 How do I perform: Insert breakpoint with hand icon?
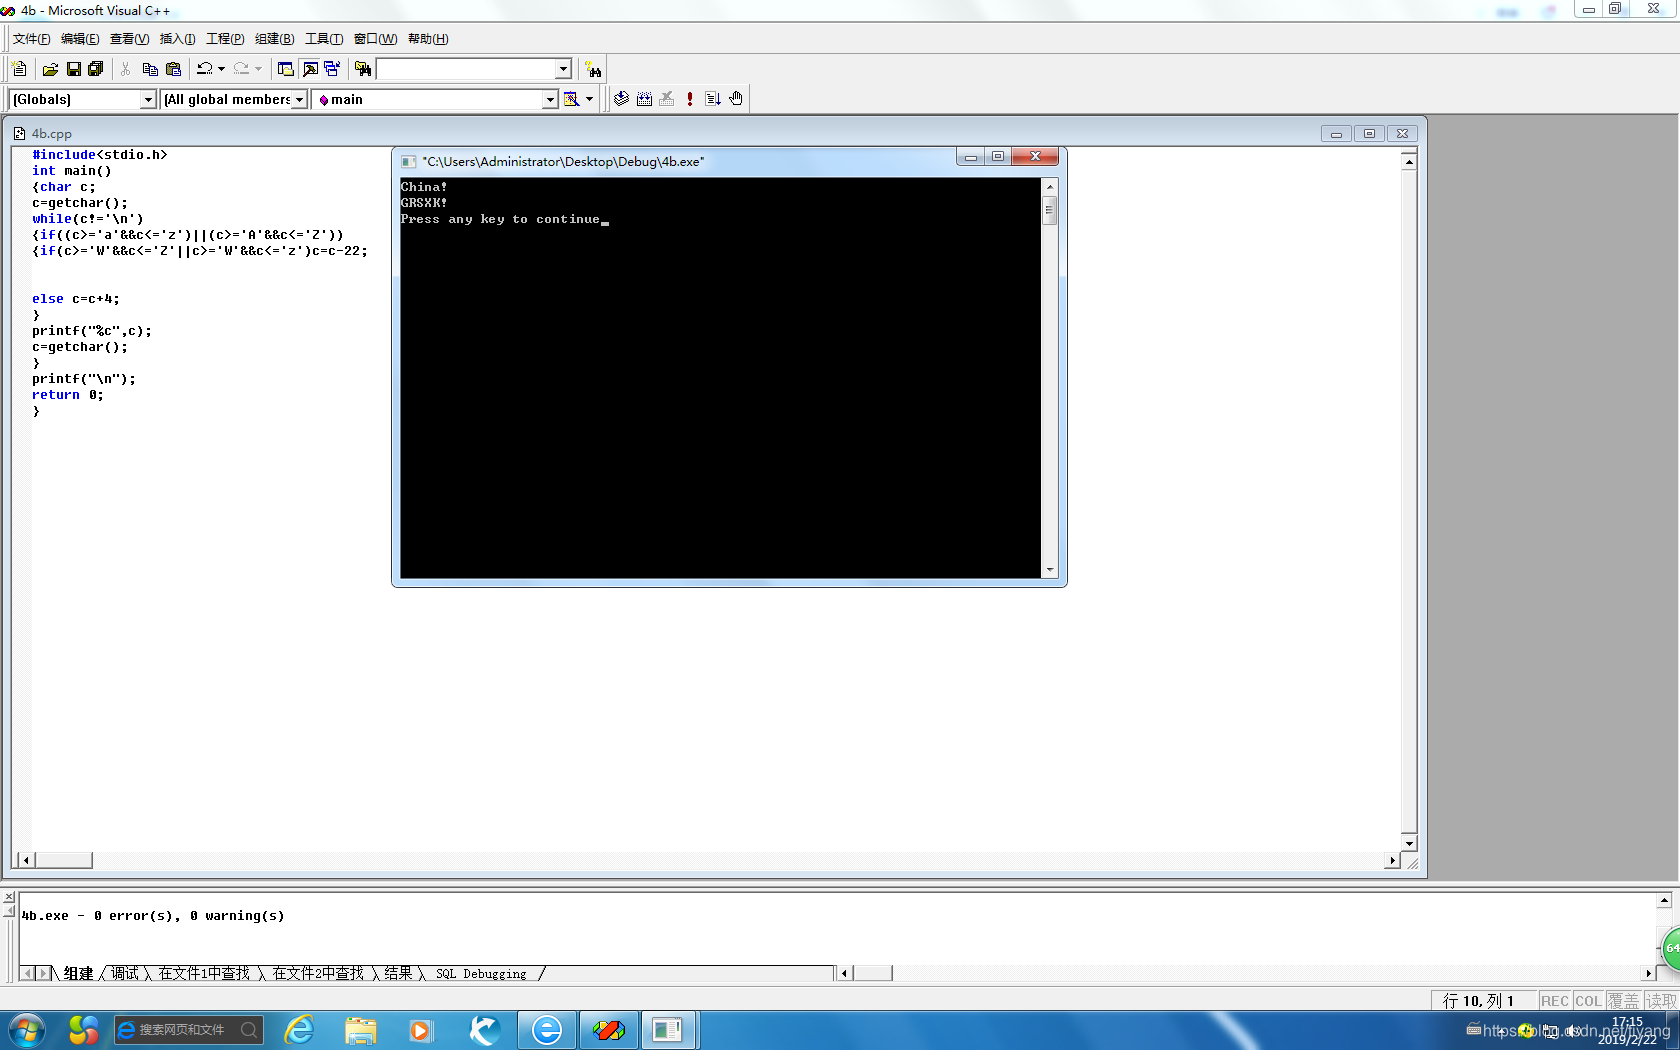[736, 99]
